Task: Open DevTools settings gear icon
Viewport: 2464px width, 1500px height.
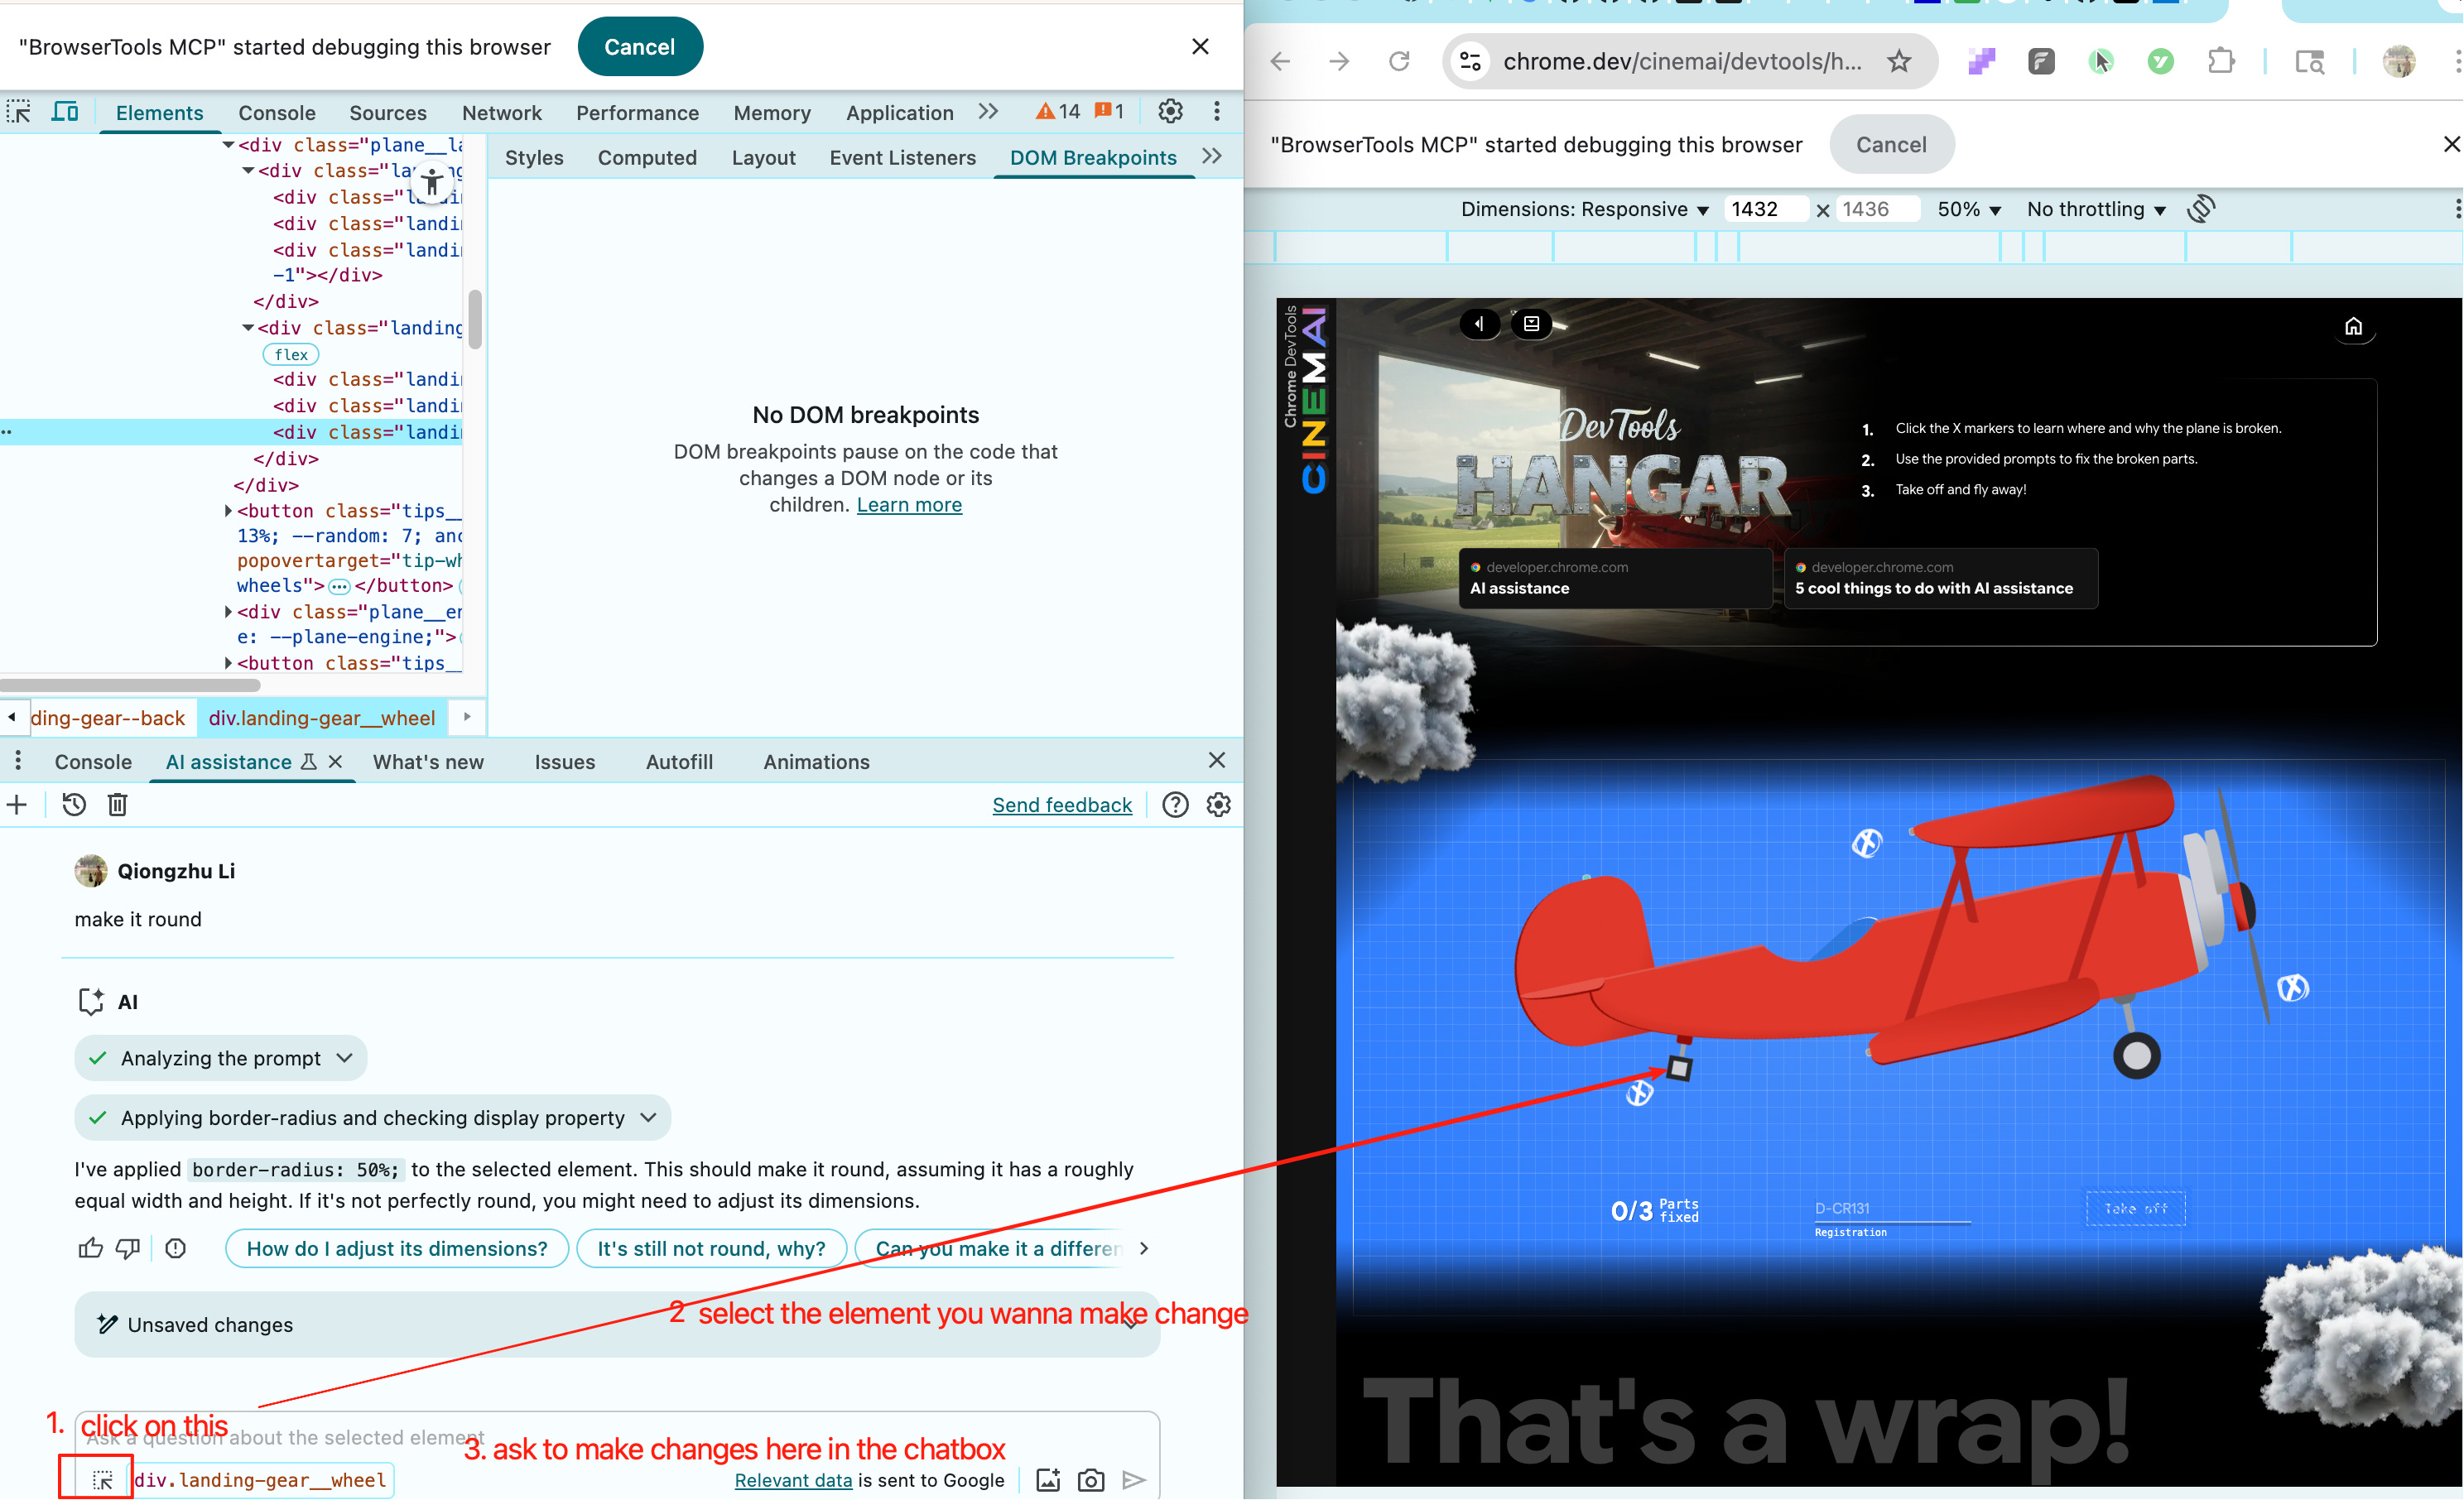Action: (x=1170, y=112)
